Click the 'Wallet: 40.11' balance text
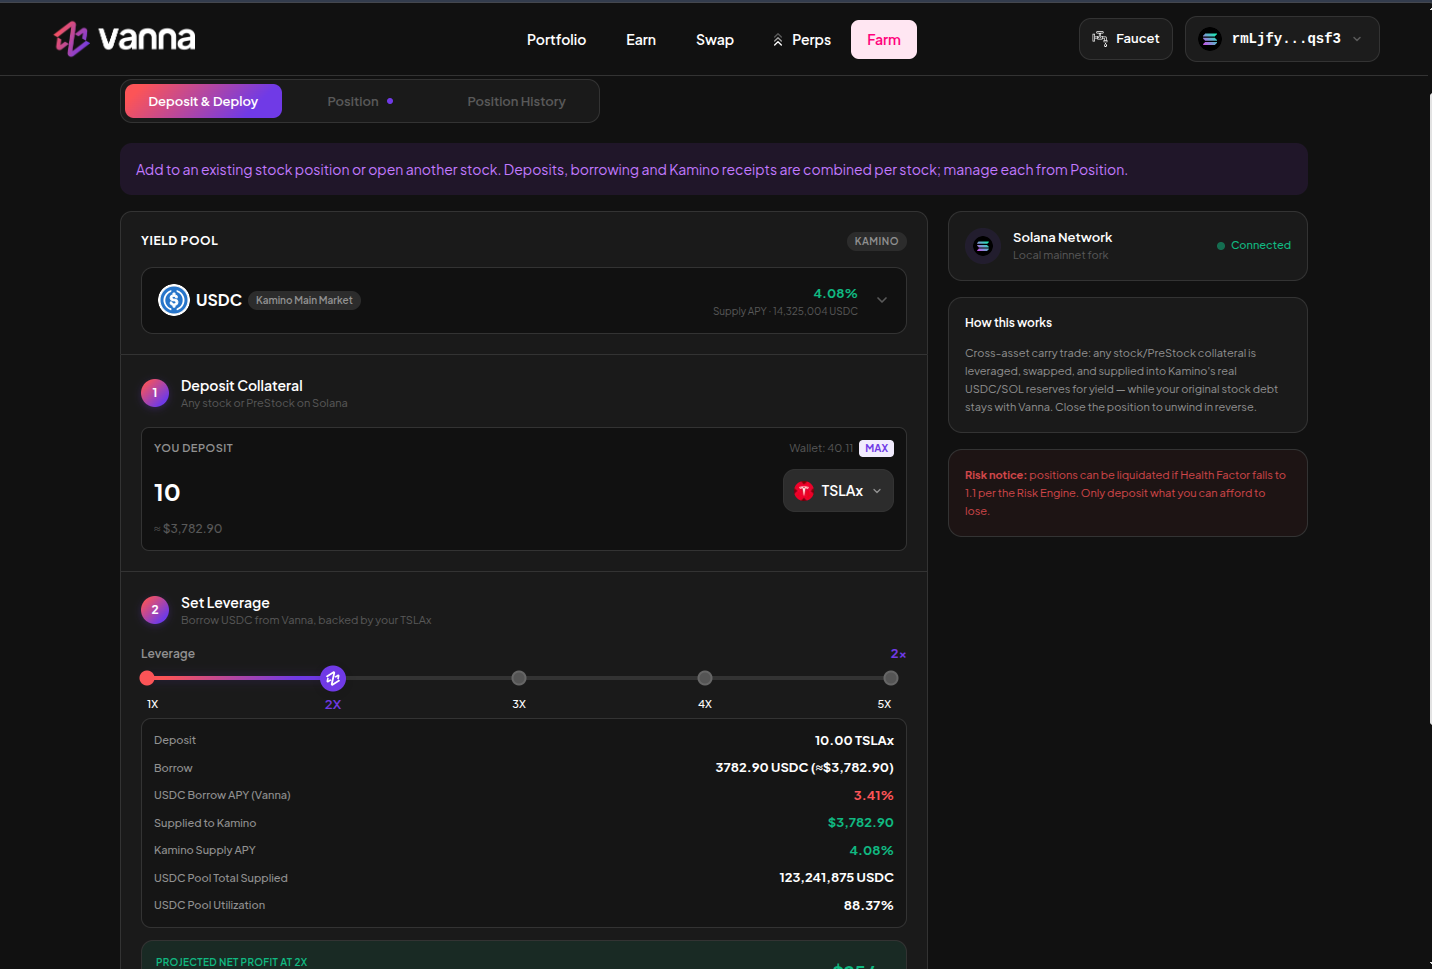 click(x=821, y=448)
